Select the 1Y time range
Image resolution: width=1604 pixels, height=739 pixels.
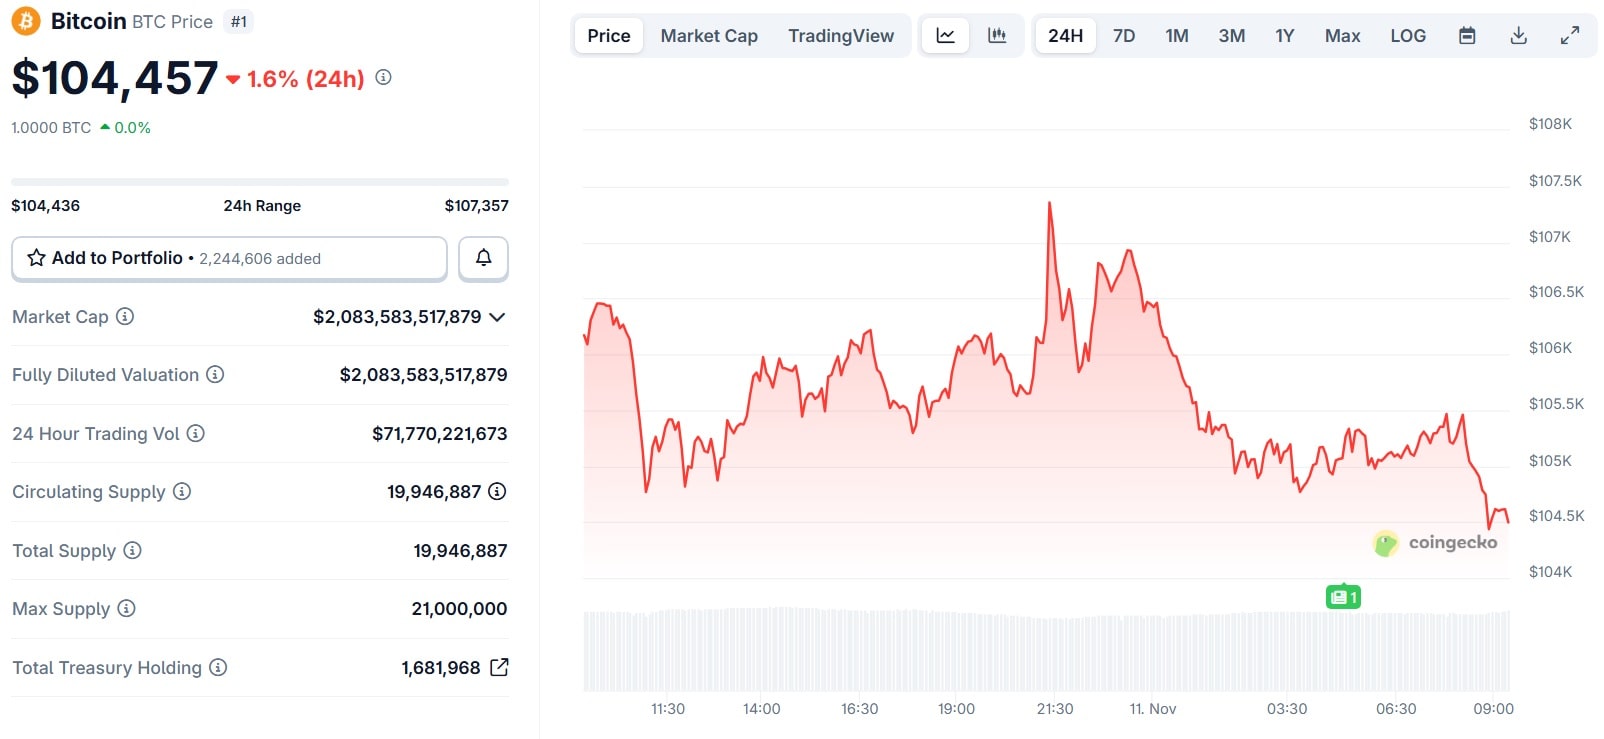(x=1284, y=36)
